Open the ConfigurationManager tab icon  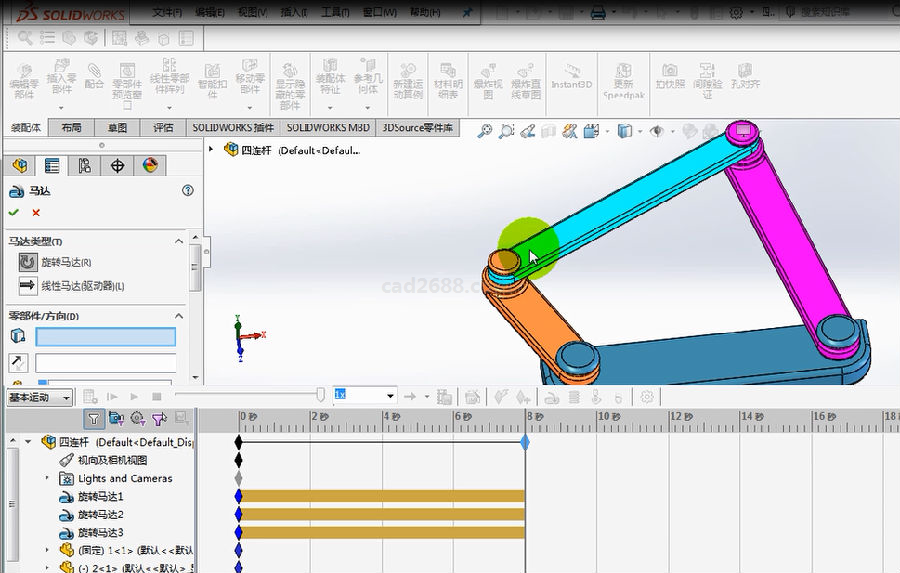click(85, 166)
